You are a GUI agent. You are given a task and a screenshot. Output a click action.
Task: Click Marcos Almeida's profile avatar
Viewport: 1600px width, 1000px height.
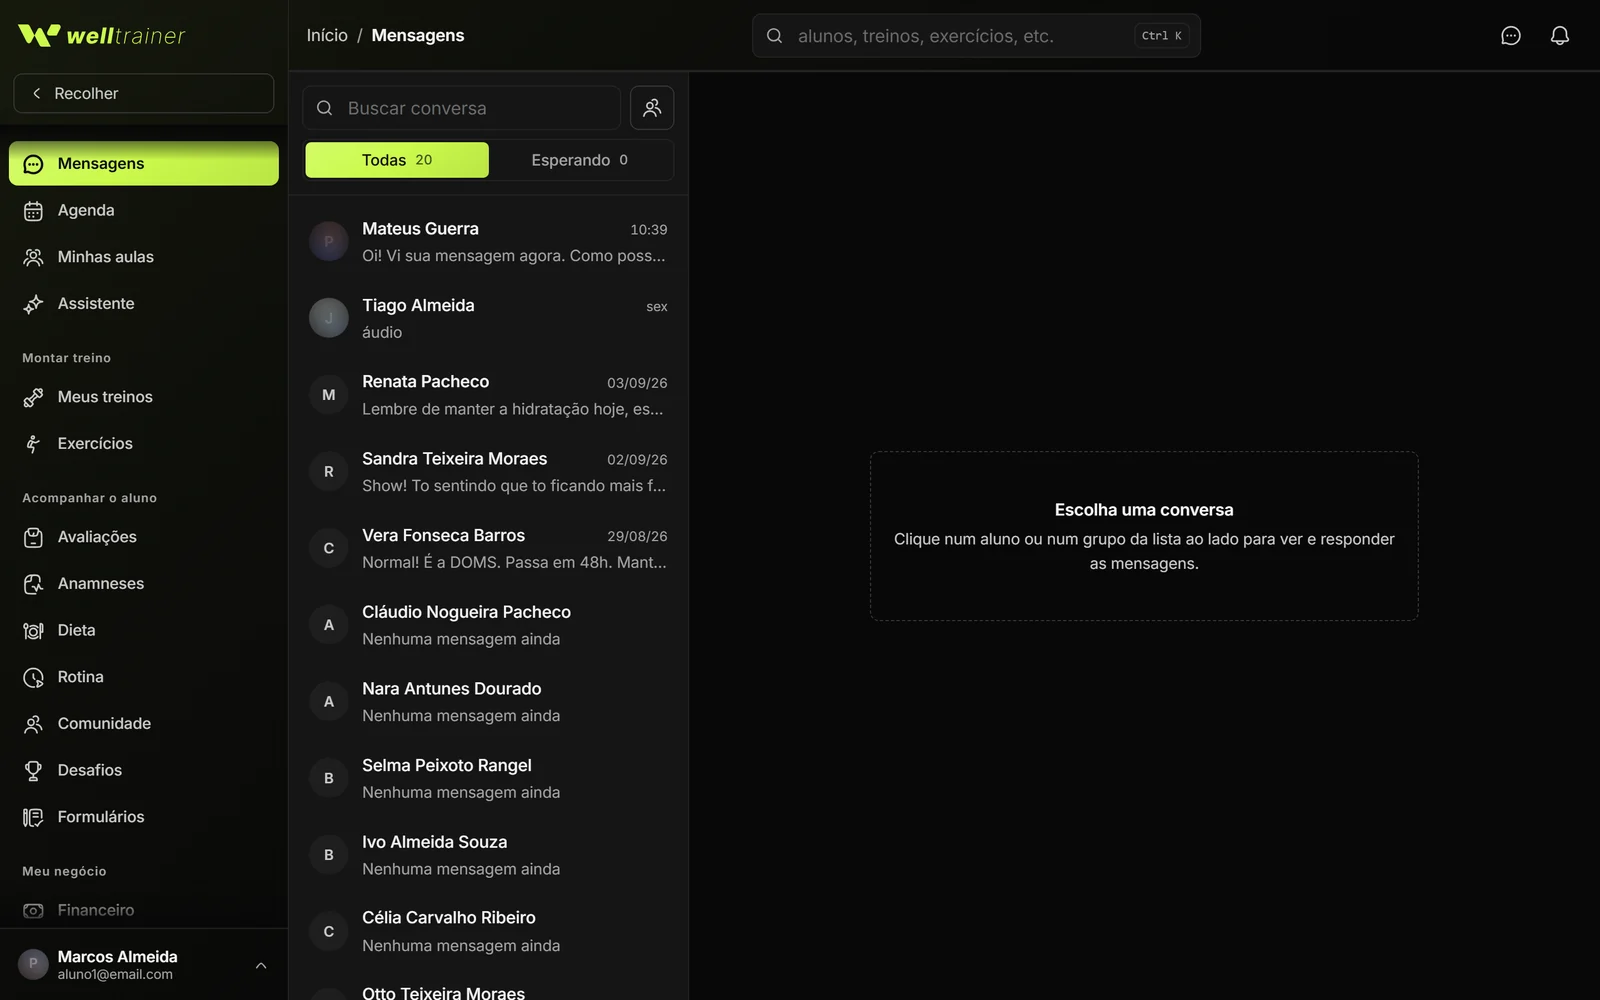coord(33,964)
